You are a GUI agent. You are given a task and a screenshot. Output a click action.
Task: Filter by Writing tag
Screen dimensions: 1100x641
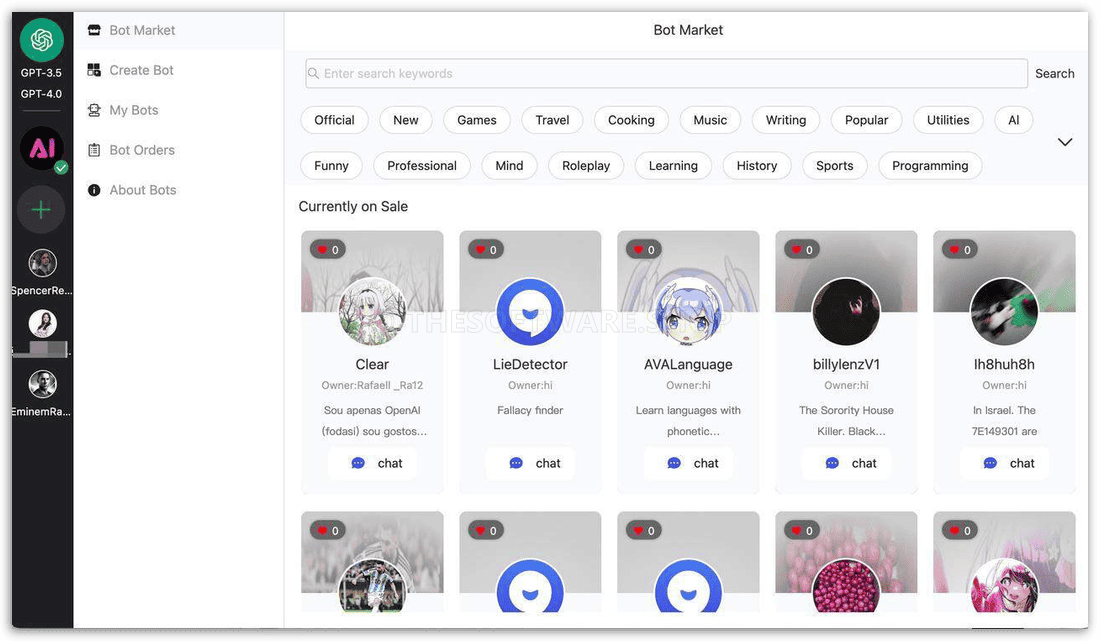(x=786, y=120)
